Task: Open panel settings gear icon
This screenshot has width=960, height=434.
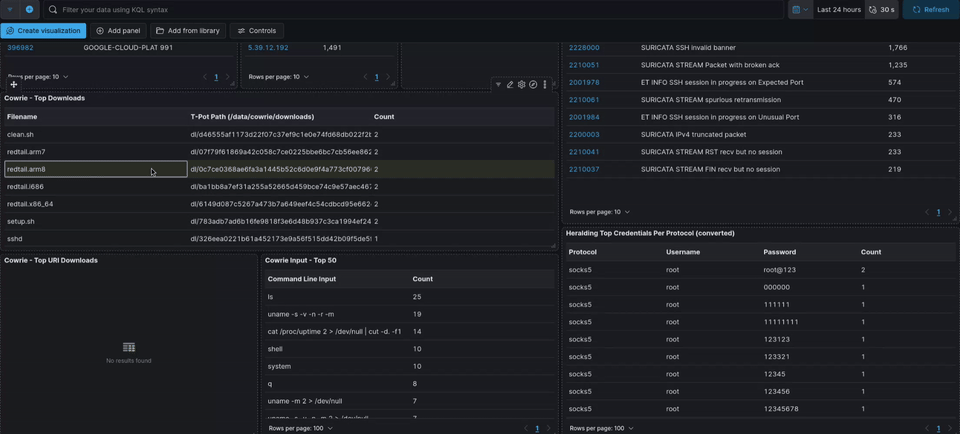Action: point(521,85)
